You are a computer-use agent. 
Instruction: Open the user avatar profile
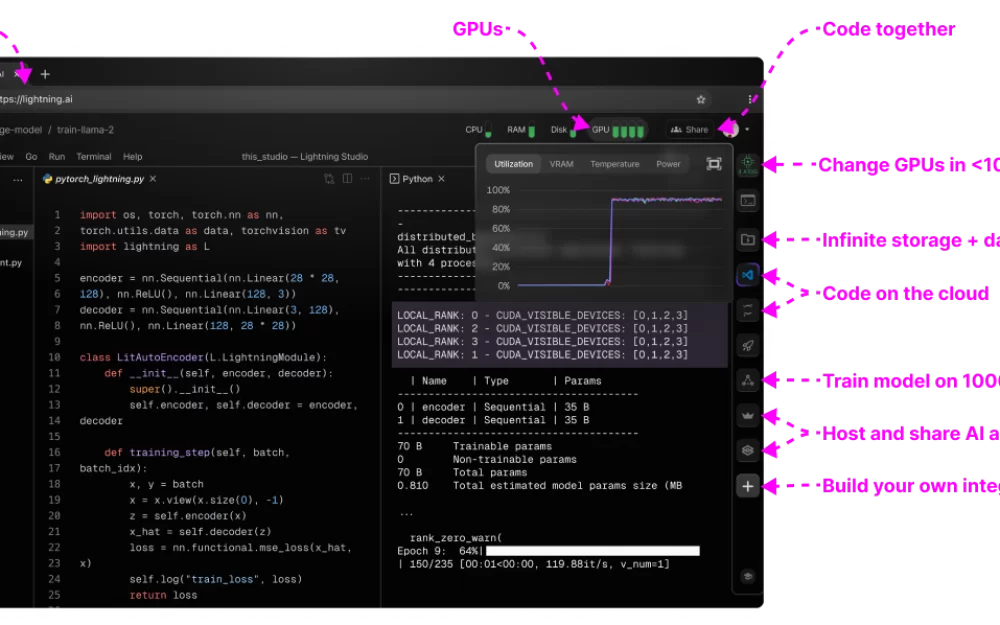point(730,129)
